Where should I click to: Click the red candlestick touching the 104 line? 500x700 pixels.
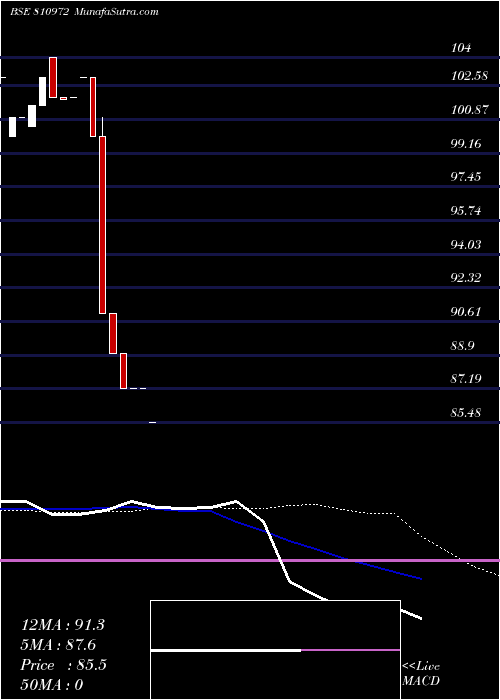53,77
